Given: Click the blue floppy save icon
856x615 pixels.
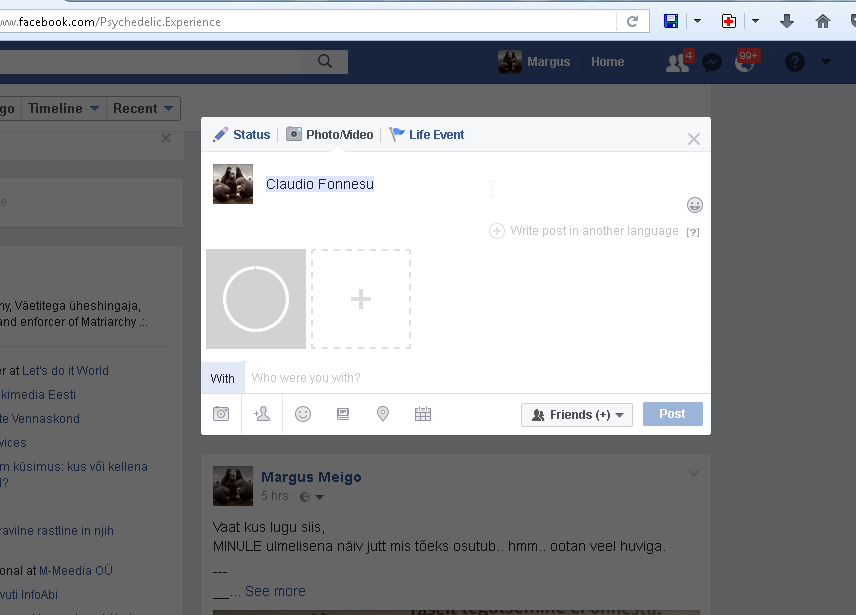Looking at the screenshot, I should (670, 21).
